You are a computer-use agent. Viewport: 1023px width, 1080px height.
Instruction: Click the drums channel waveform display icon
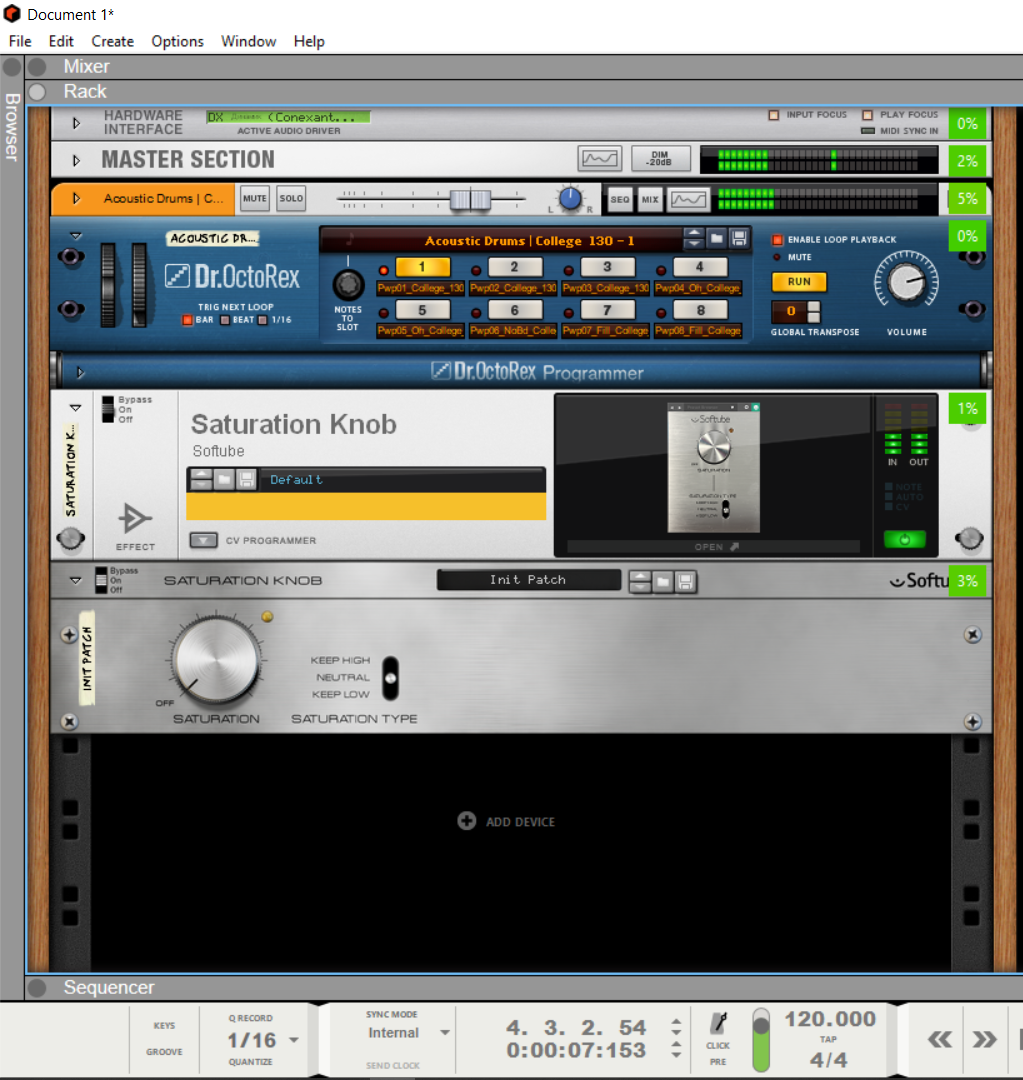[x=688, y=200]
